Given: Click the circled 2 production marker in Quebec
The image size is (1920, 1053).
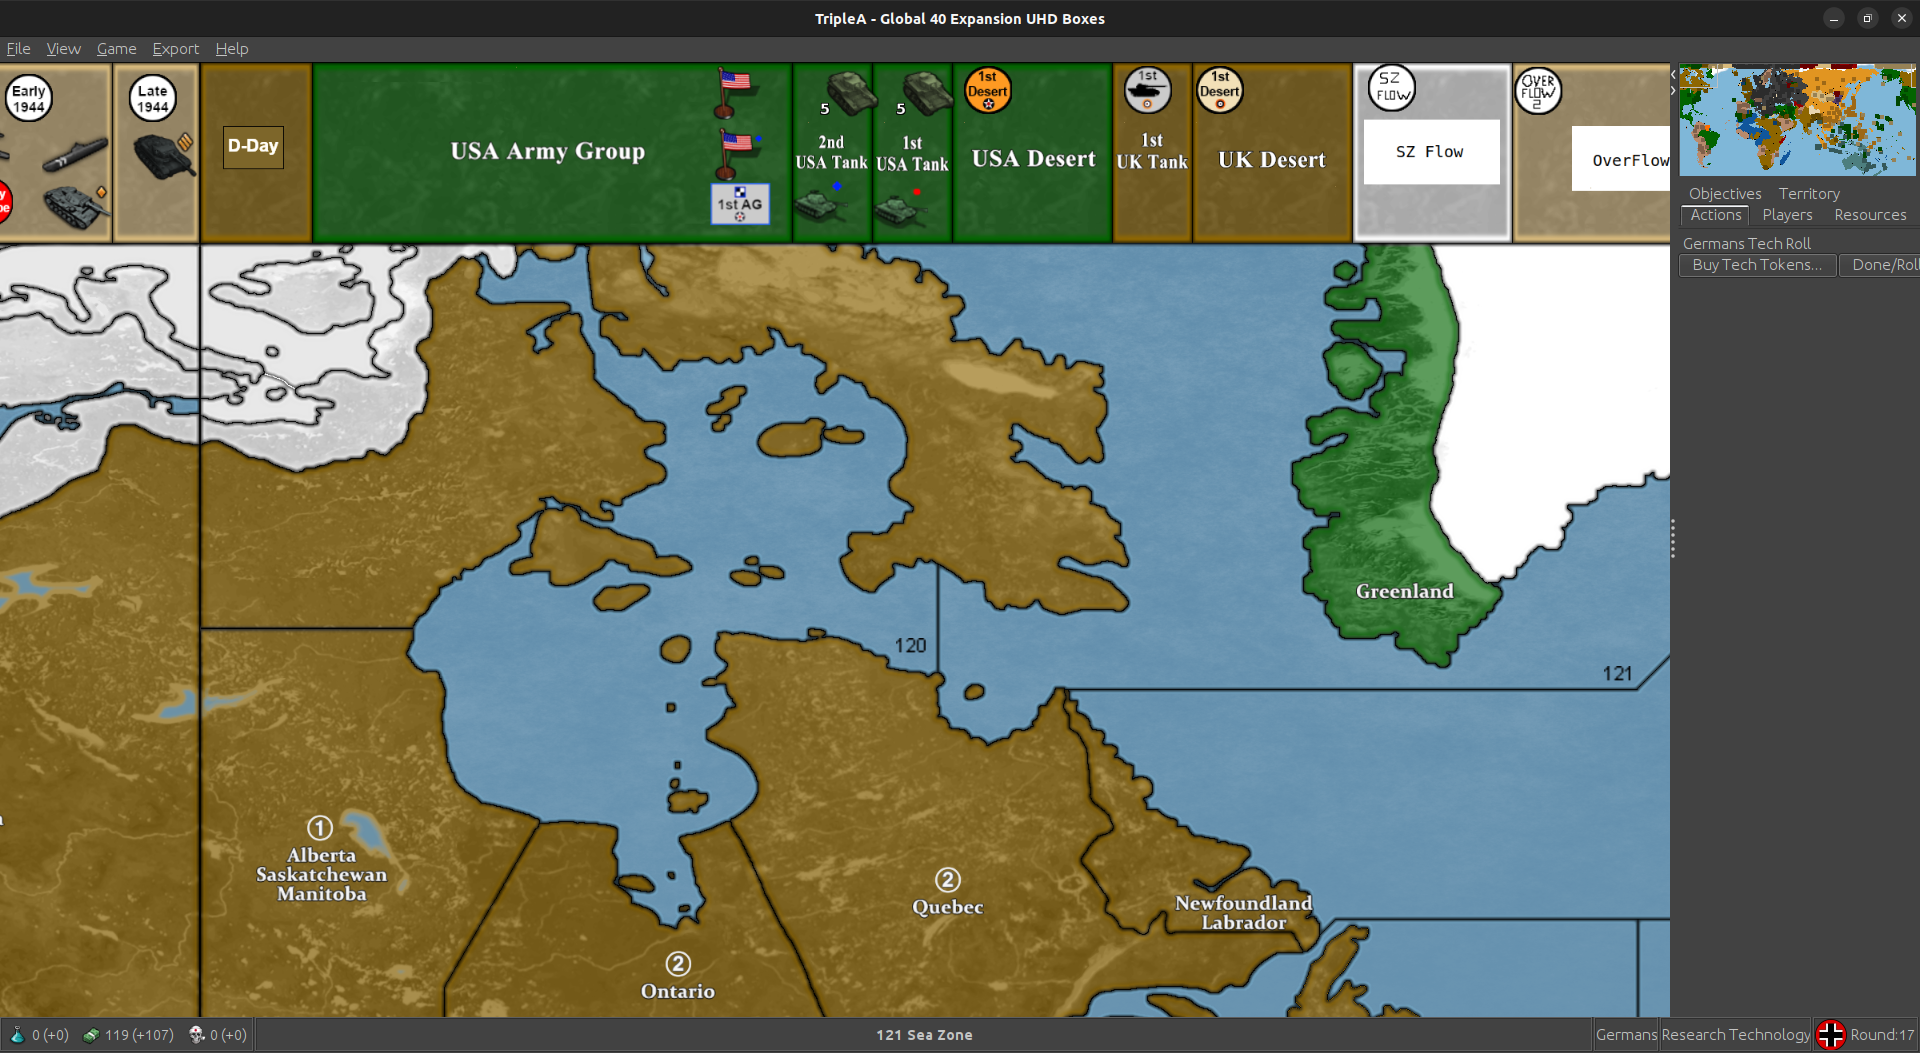Looking at the screenshot, I should pyautogui.click(x=948, y=880).
